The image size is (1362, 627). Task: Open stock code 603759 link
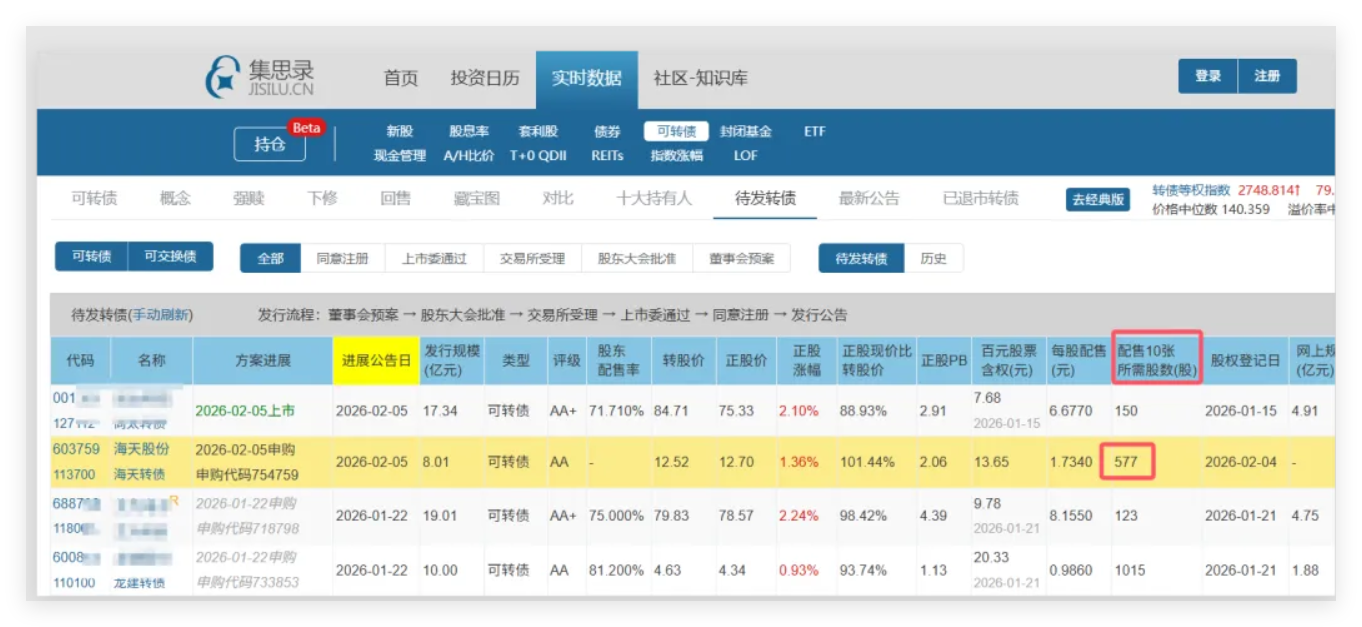click(x=76, y=449)
